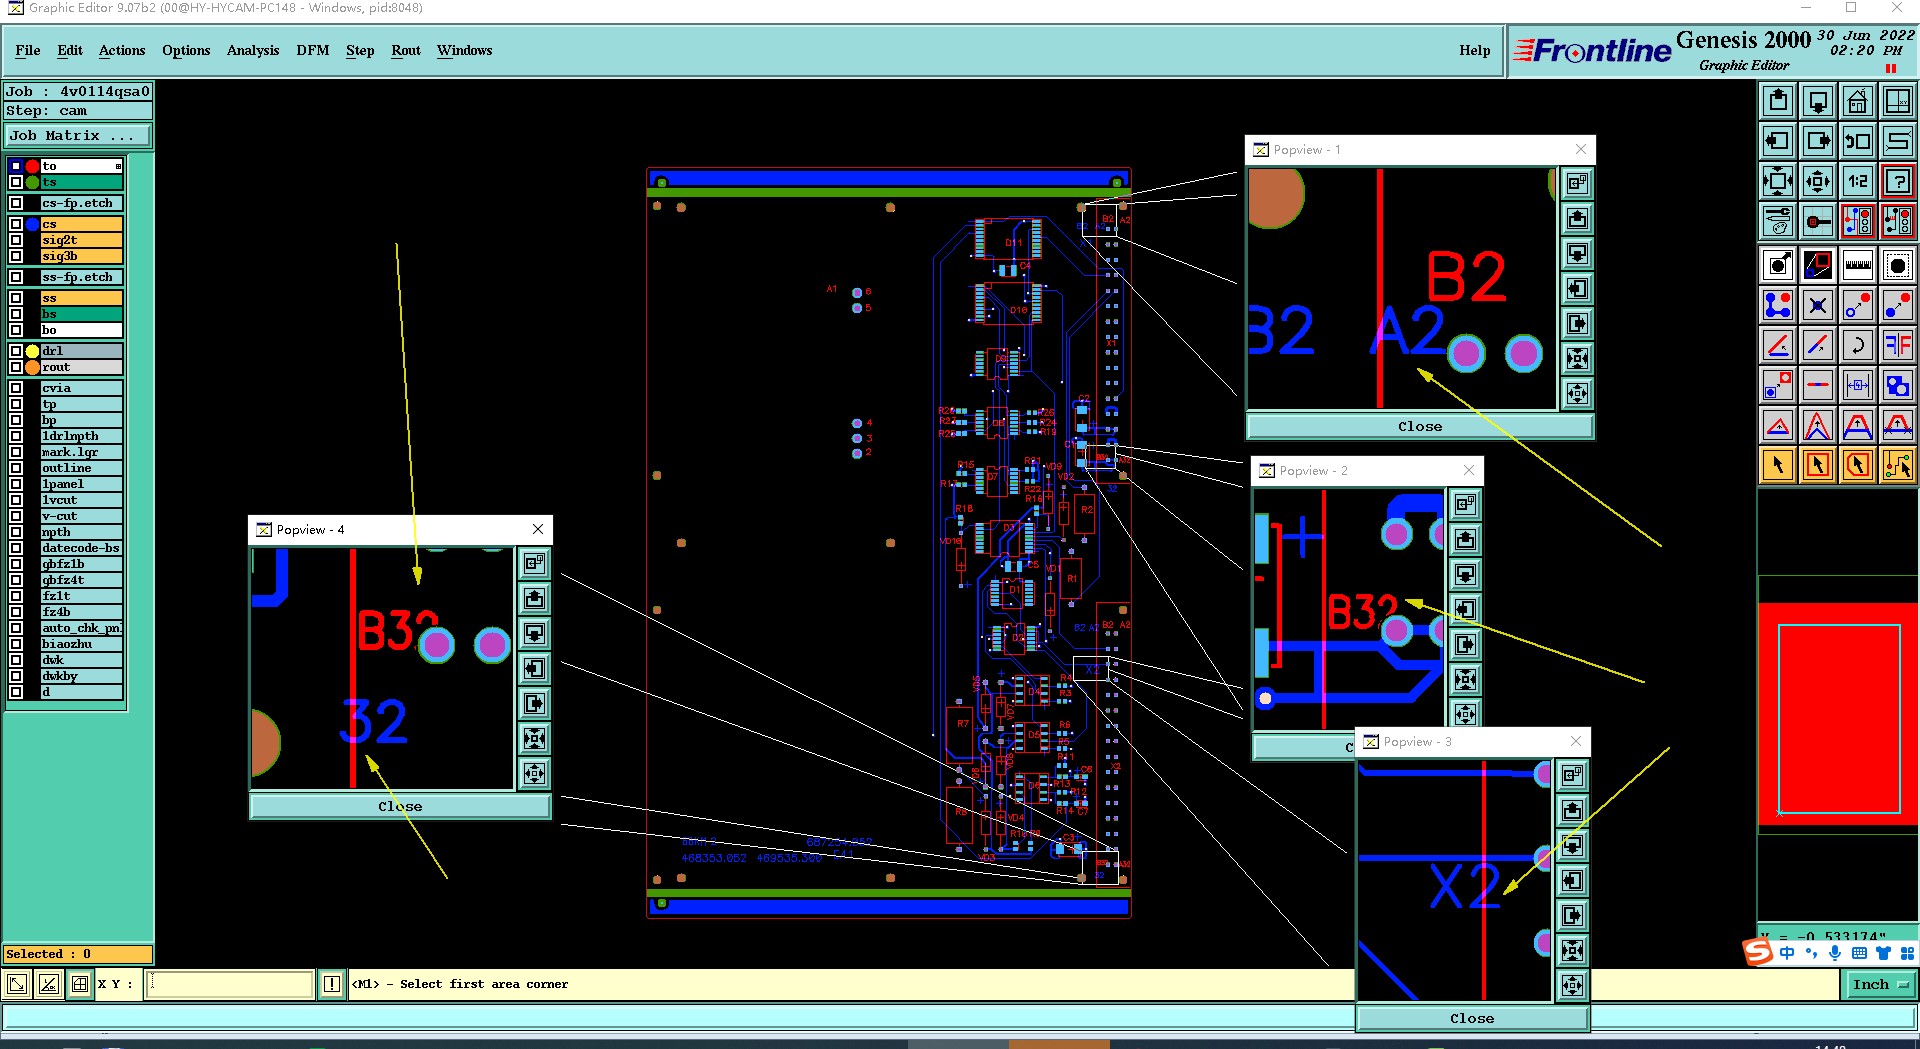Screen dimensions: 1920x1049
Task: Click the Job Matrix ... button
Action: click(78, 136)
